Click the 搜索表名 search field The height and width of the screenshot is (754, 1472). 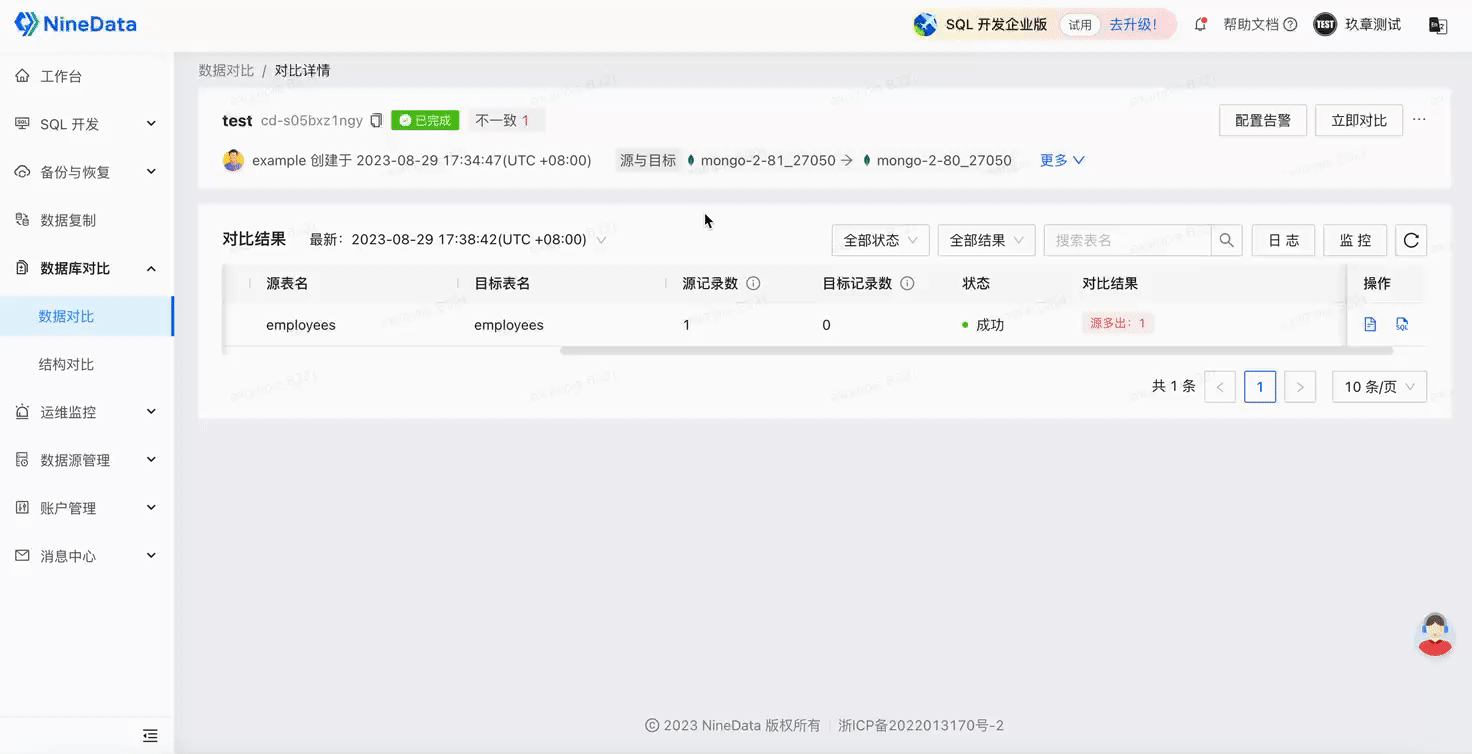pos(1128,240)
